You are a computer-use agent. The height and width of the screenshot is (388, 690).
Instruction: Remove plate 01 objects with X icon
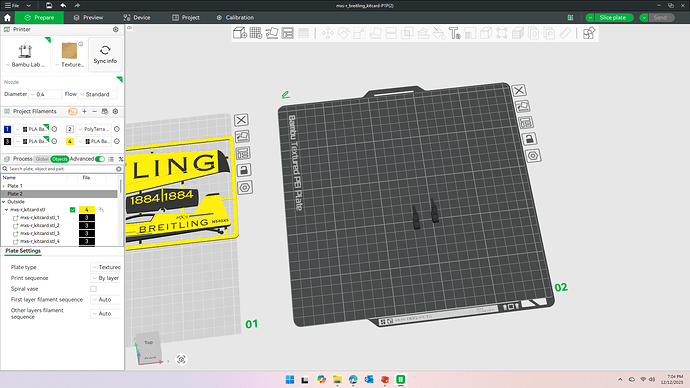click(x=241, y=120)
